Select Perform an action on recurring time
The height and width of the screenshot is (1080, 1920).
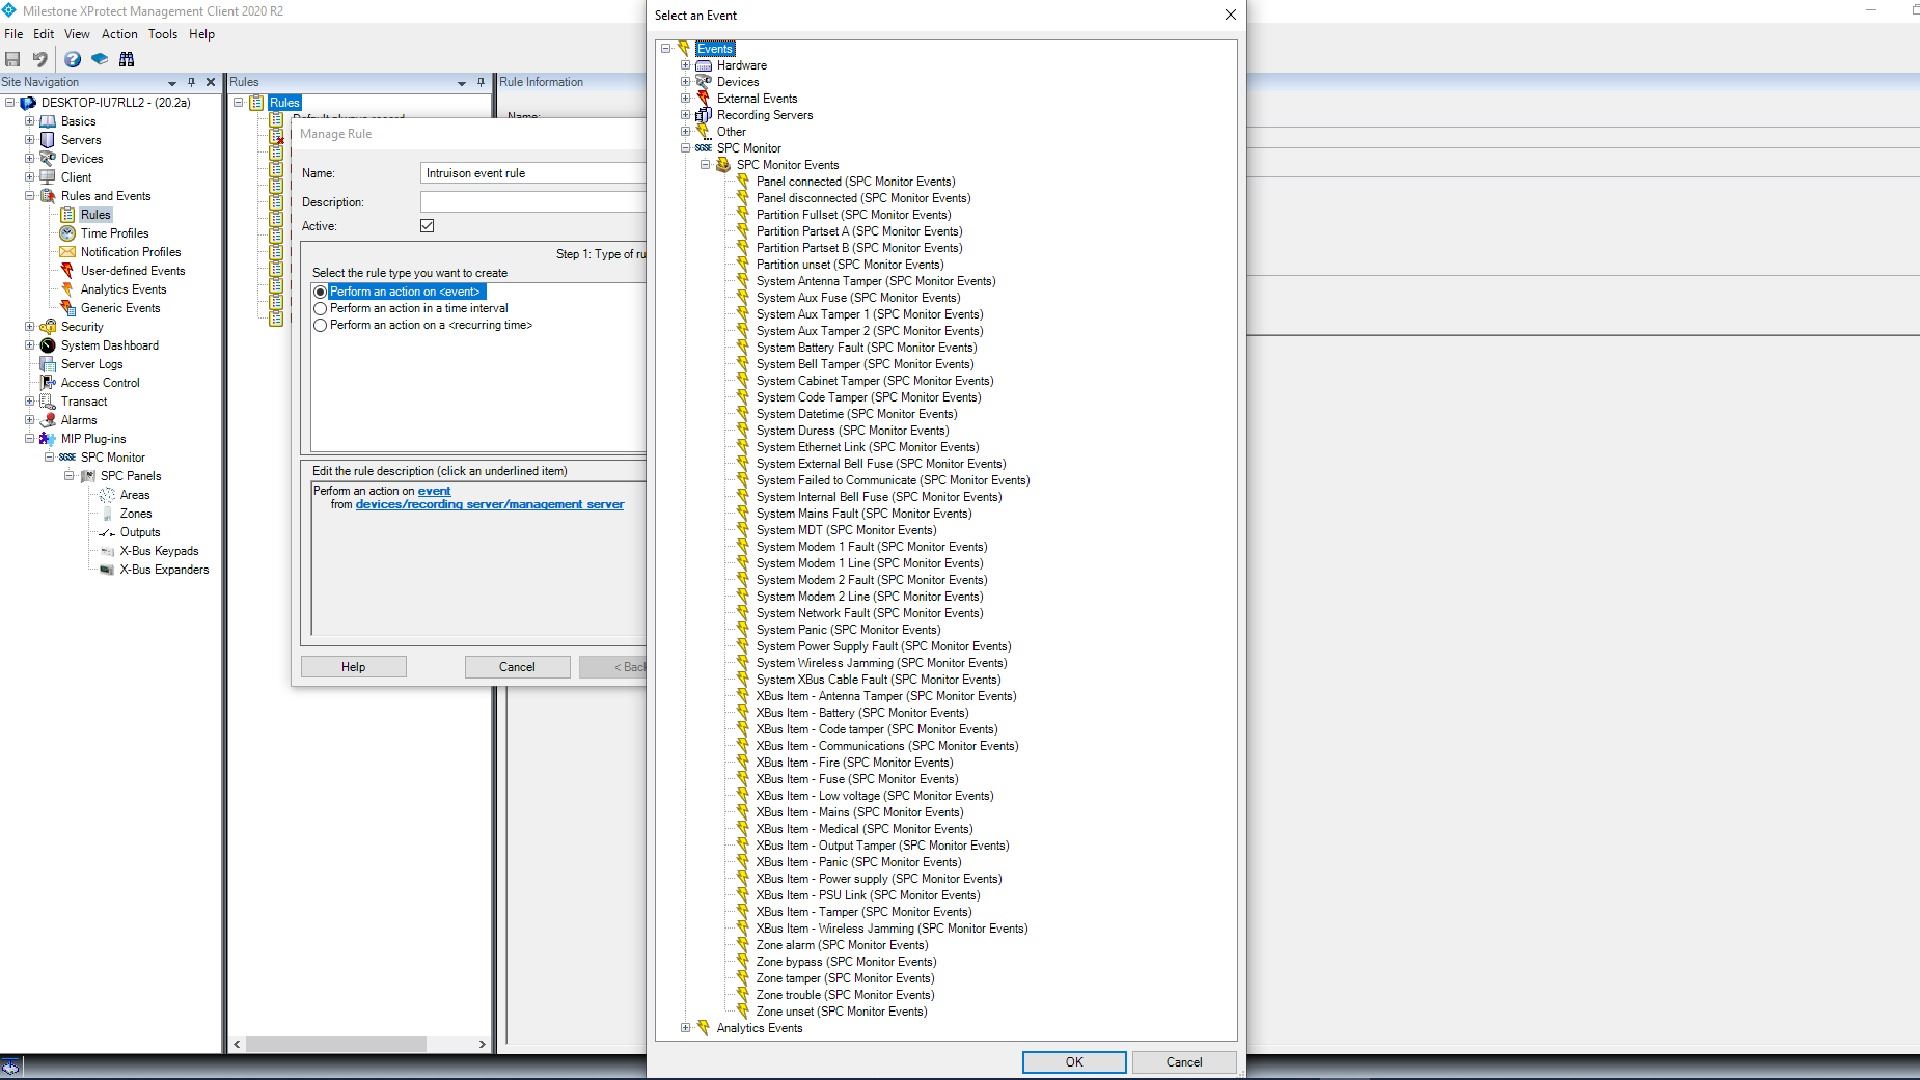tap(320, 326)
